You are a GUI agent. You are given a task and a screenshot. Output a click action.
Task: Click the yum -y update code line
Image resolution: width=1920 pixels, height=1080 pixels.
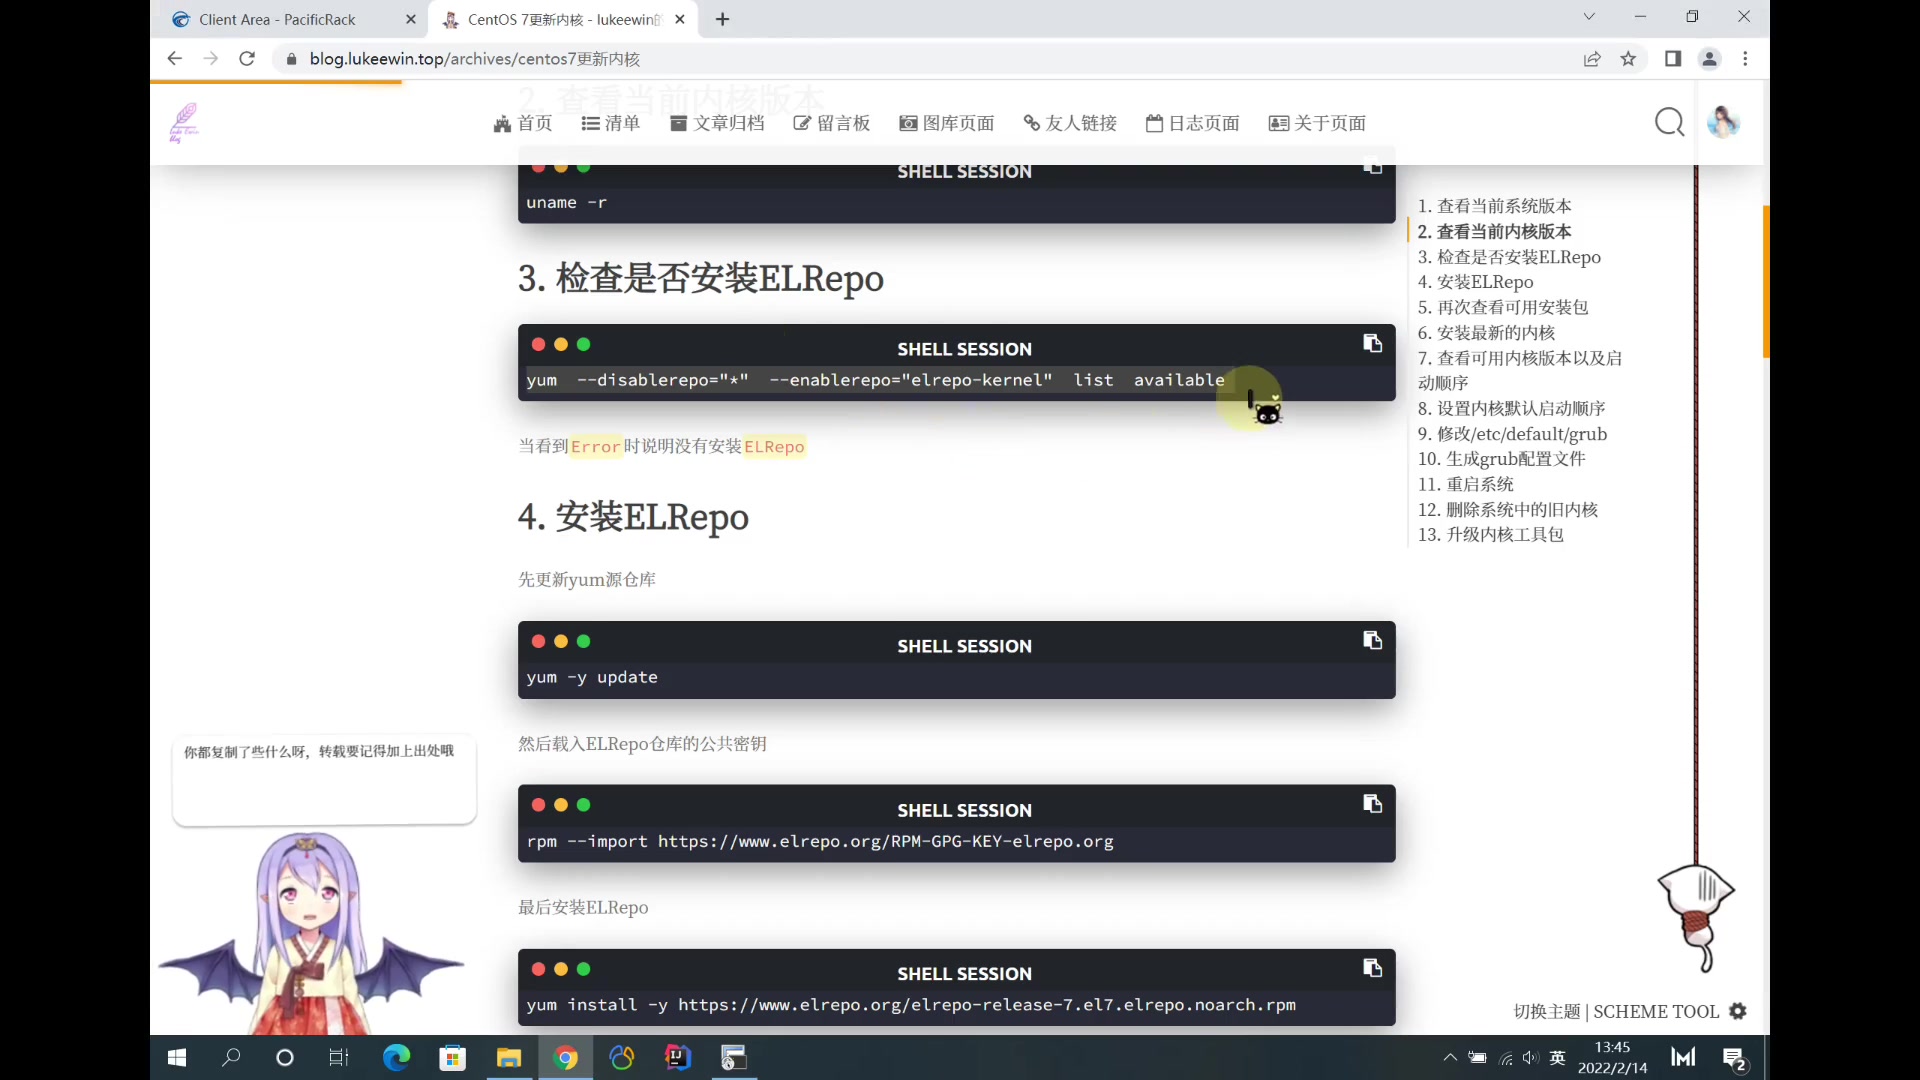tap(592, 677)
